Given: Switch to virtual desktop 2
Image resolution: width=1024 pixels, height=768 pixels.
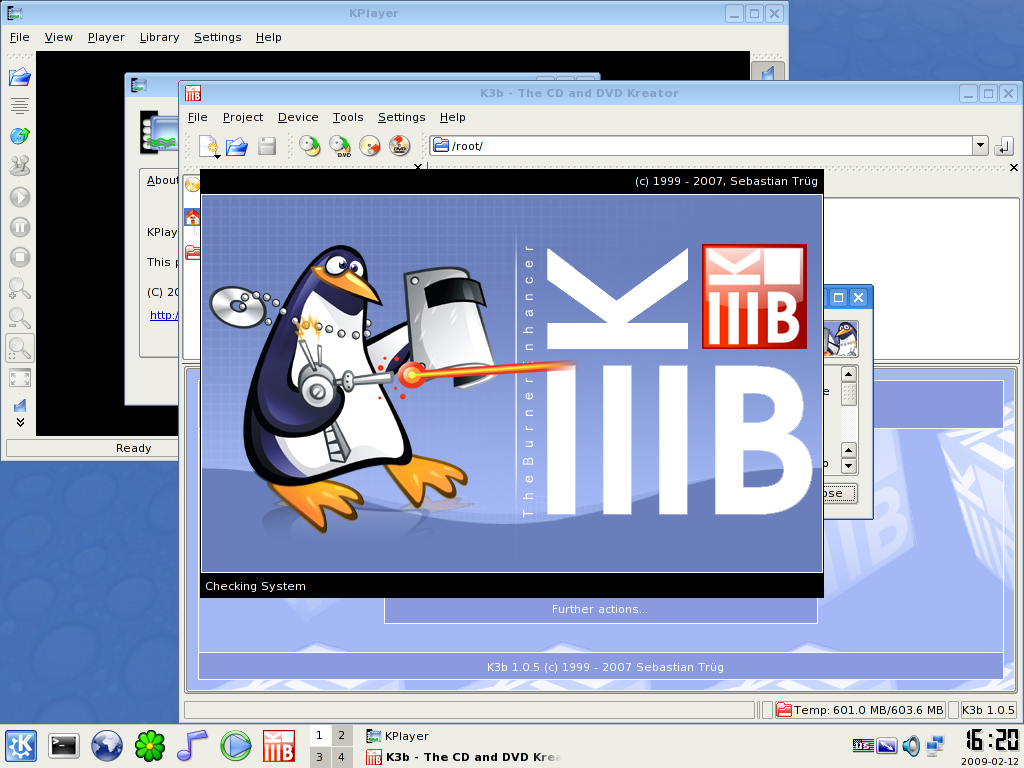Looking at the screenshot, I should pyautogui.click(x=342, y=735).
